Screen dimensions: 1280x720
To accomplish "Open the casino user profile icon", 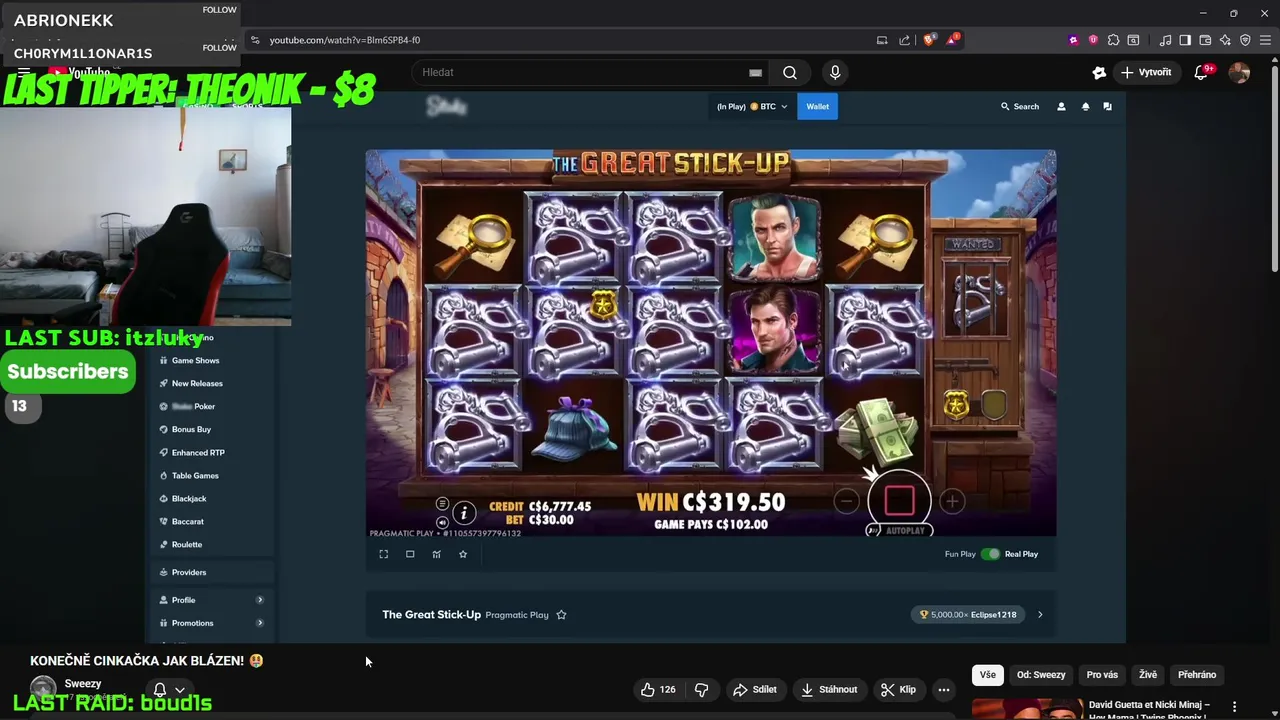I will tap(1061, 106).
